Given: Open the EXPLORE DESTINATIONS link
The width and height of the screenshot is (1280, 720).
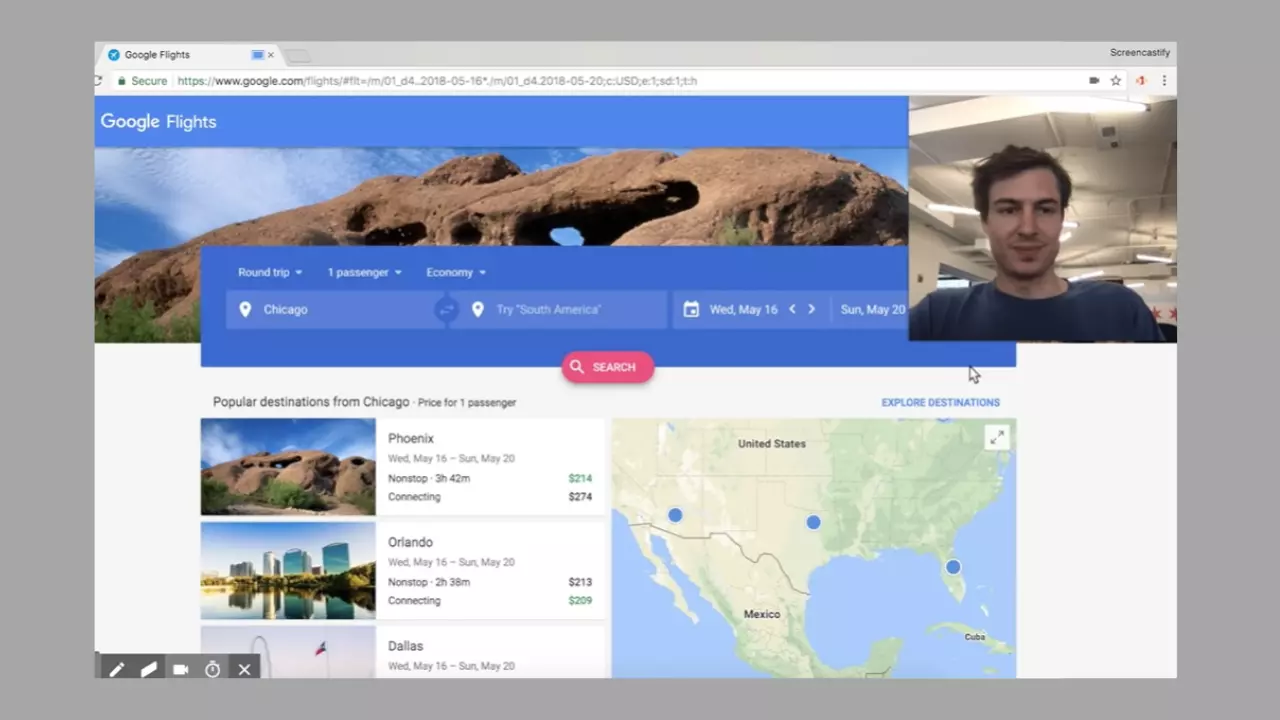Looking at the screenshot, I should (940, 403).
